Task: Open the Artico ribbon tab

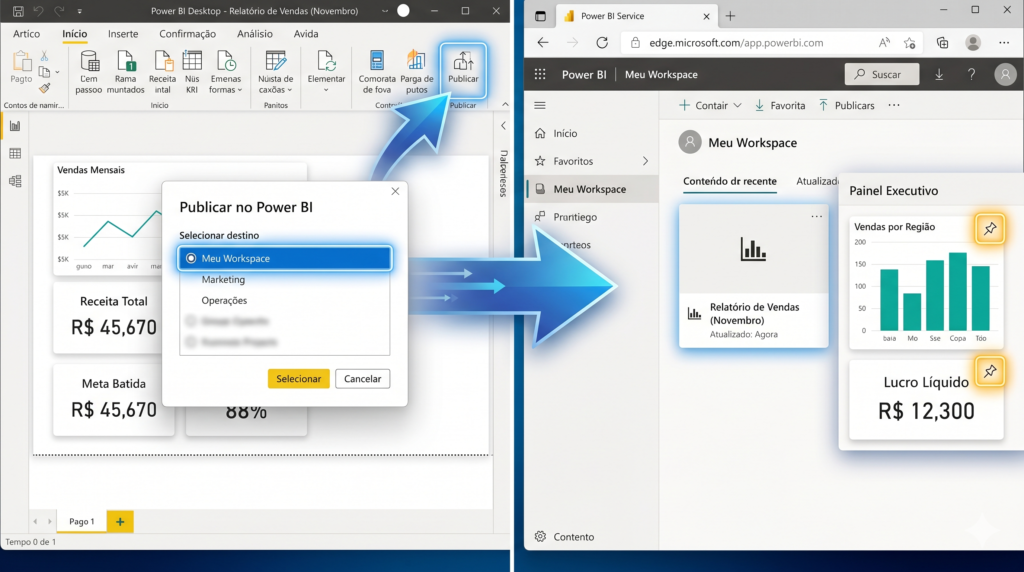Action: [26, 34]
